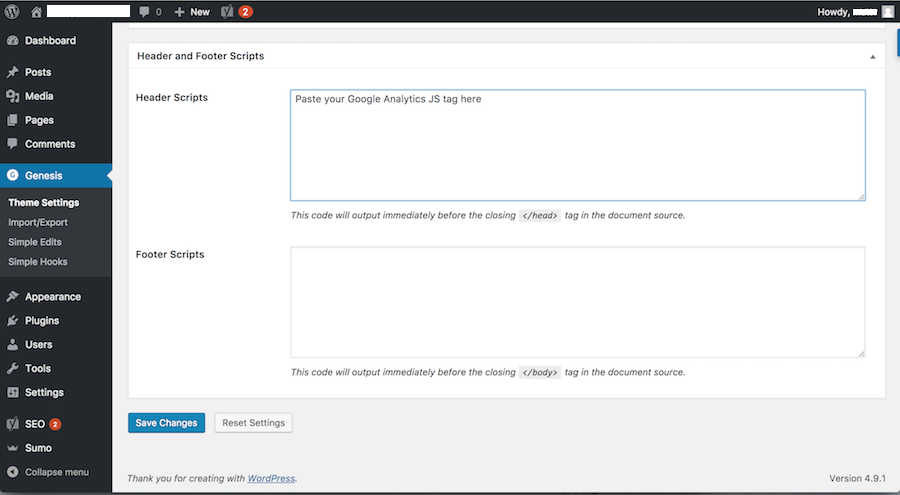Viewport: 900px width, 495px height.
Task: Click the Posts pin icon
Action: 12,72
